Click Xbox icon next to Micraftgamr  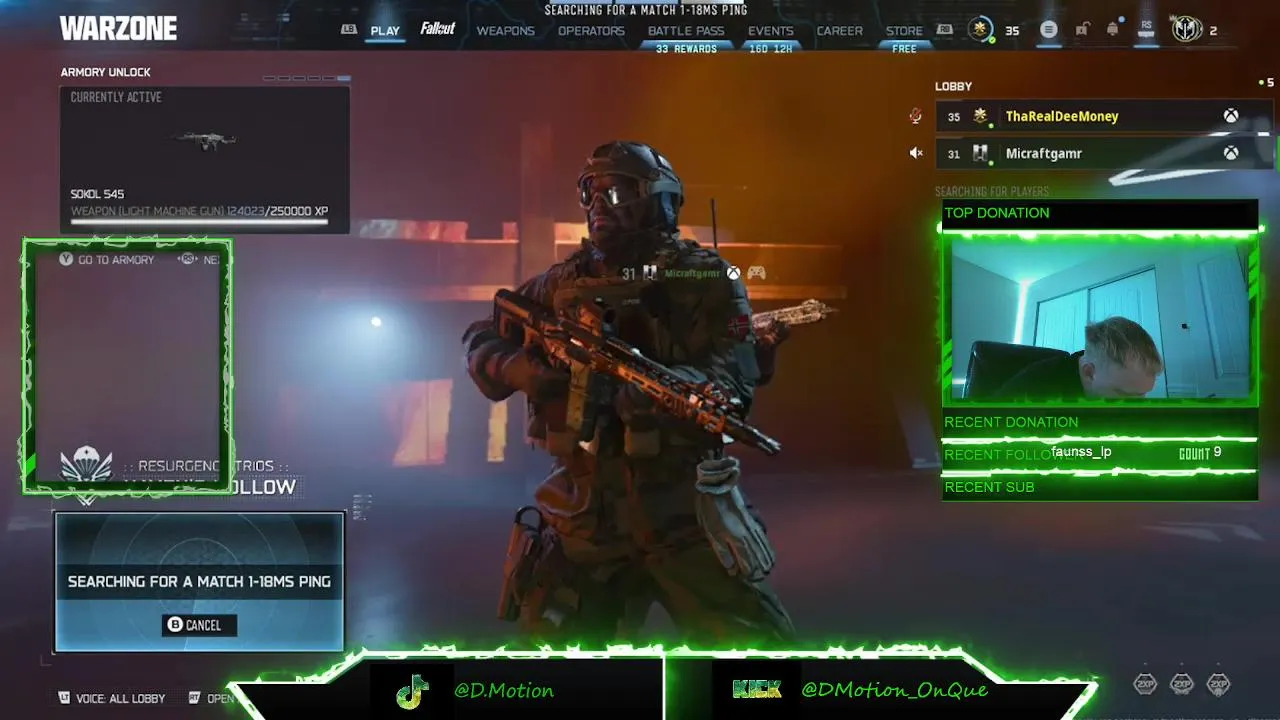point(1231,153)
